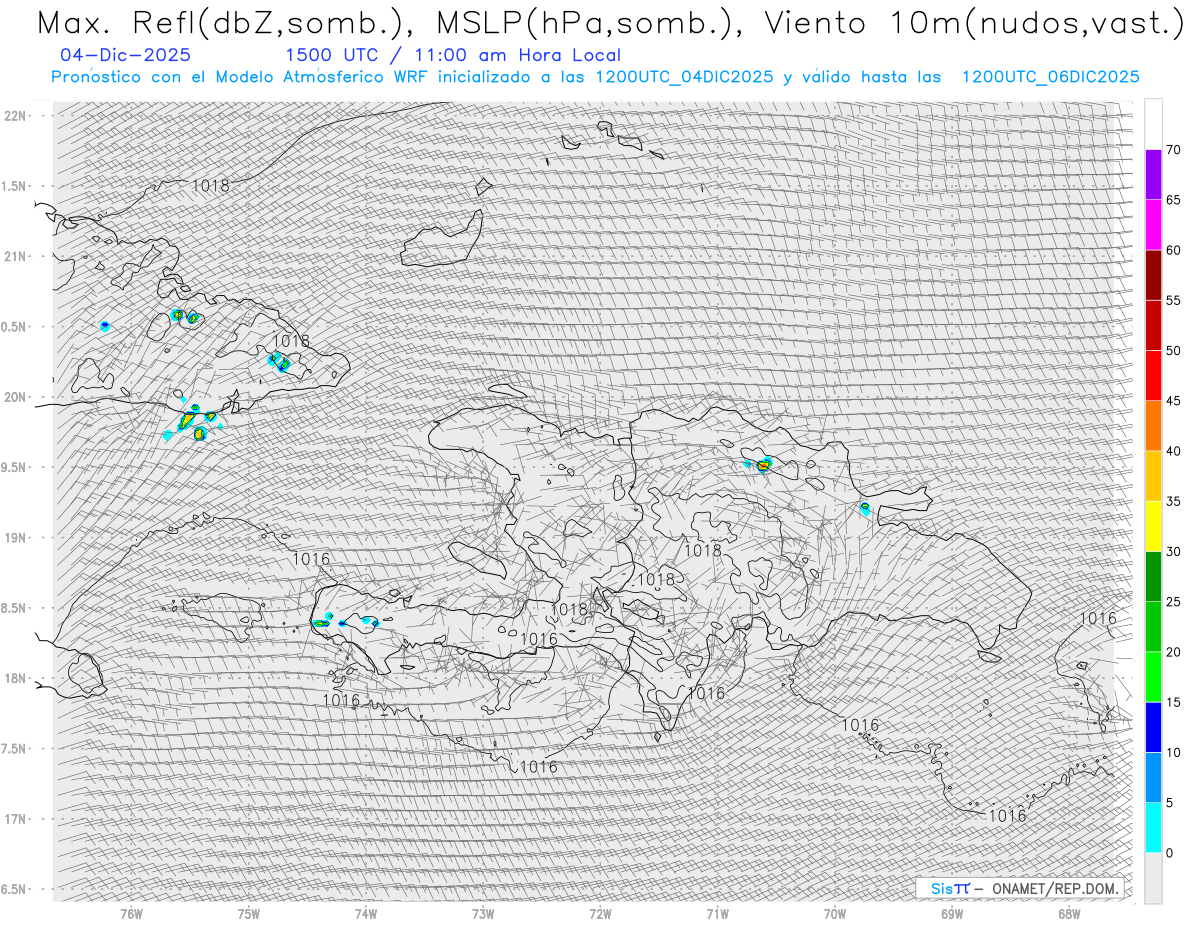
Task: Click the '20N' latitude label
Action: [x=15, y=397]
